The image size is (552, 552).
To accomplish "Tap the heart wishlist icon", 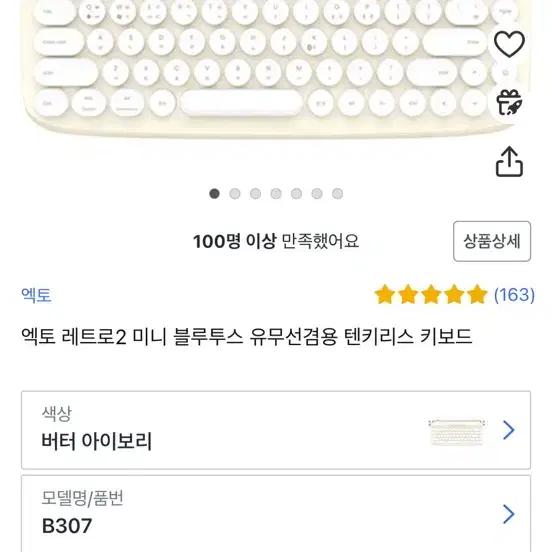I will coord(509,44).
